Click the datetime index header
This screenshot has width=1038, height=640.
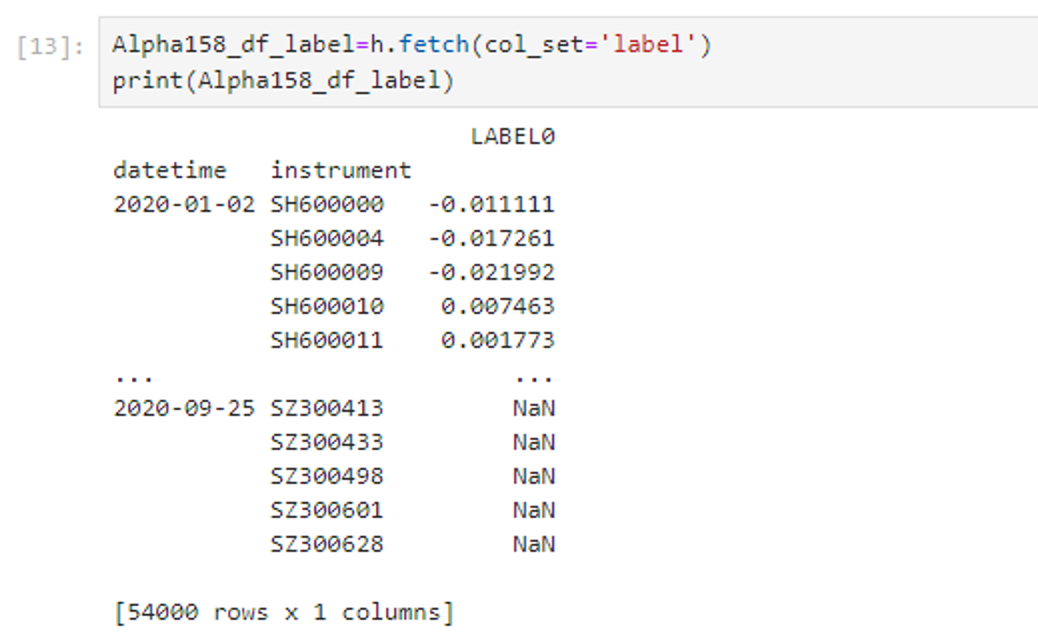(170, 170)
